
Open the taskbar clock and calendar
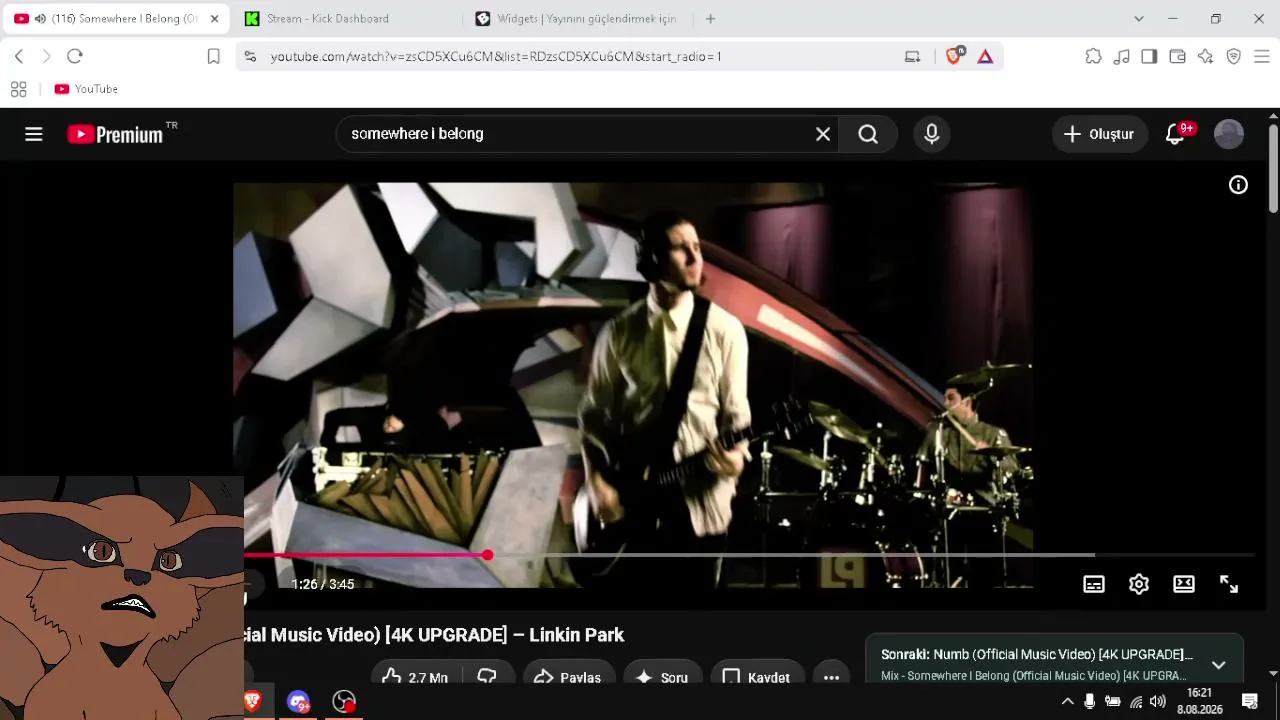(1200, 702)
